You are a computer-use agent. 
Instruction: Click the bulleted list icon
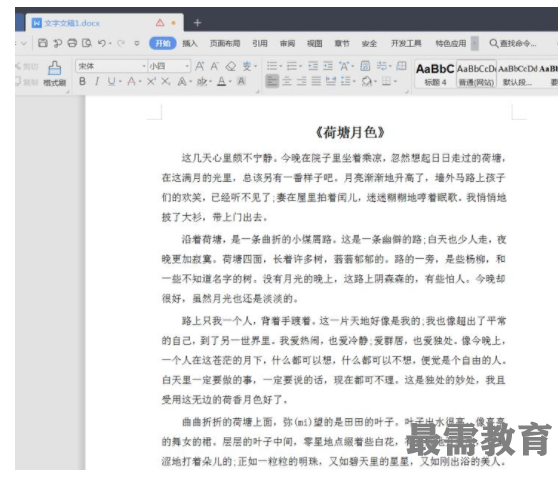pos(272,66)
